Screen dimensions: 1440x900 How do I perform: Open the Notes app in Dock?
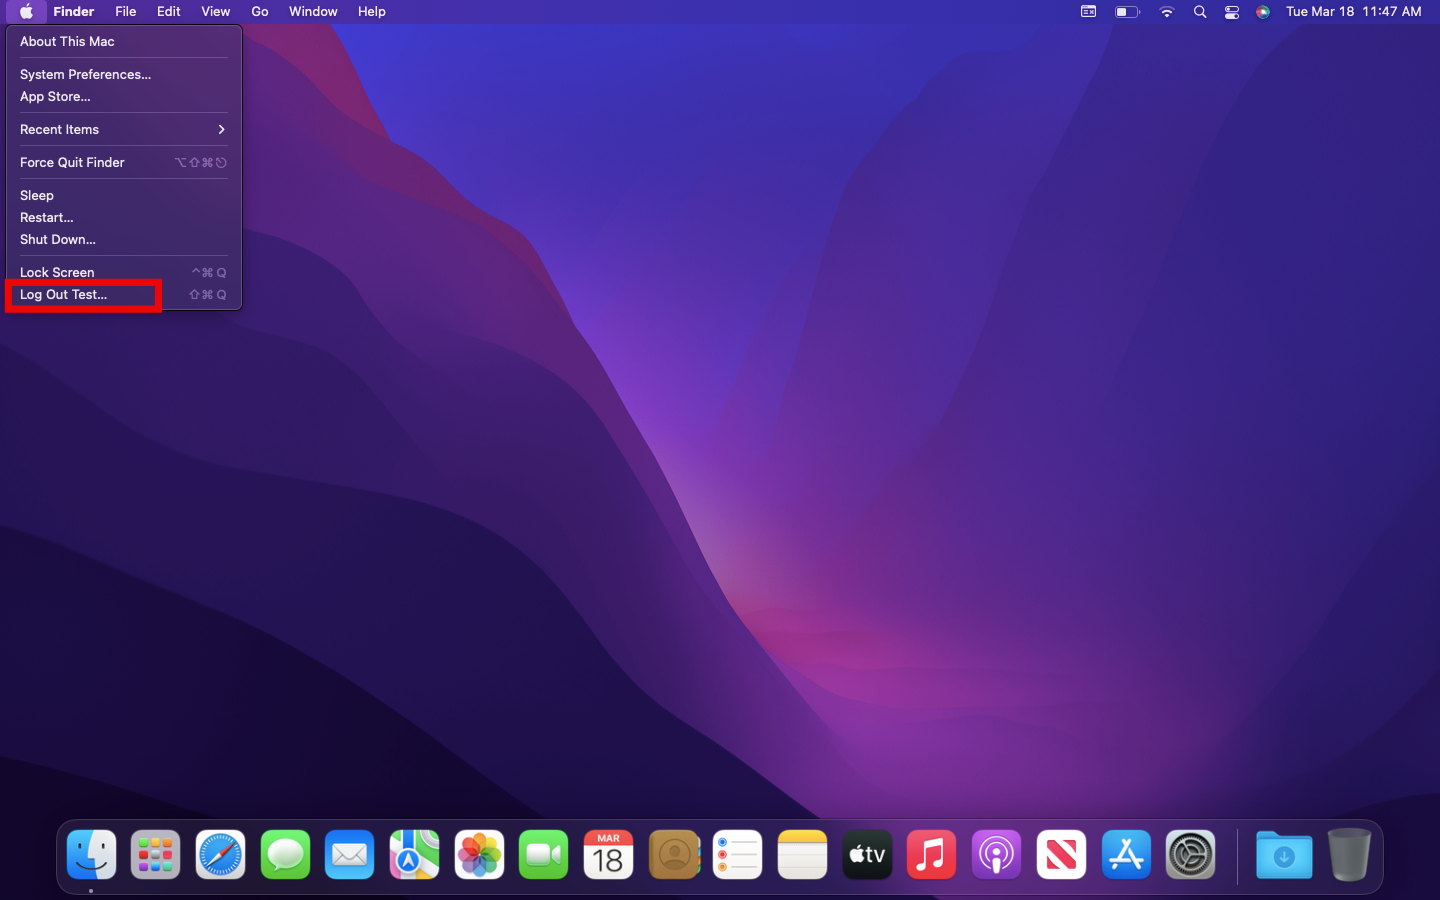pyautogui.click(x=802, y=855)
